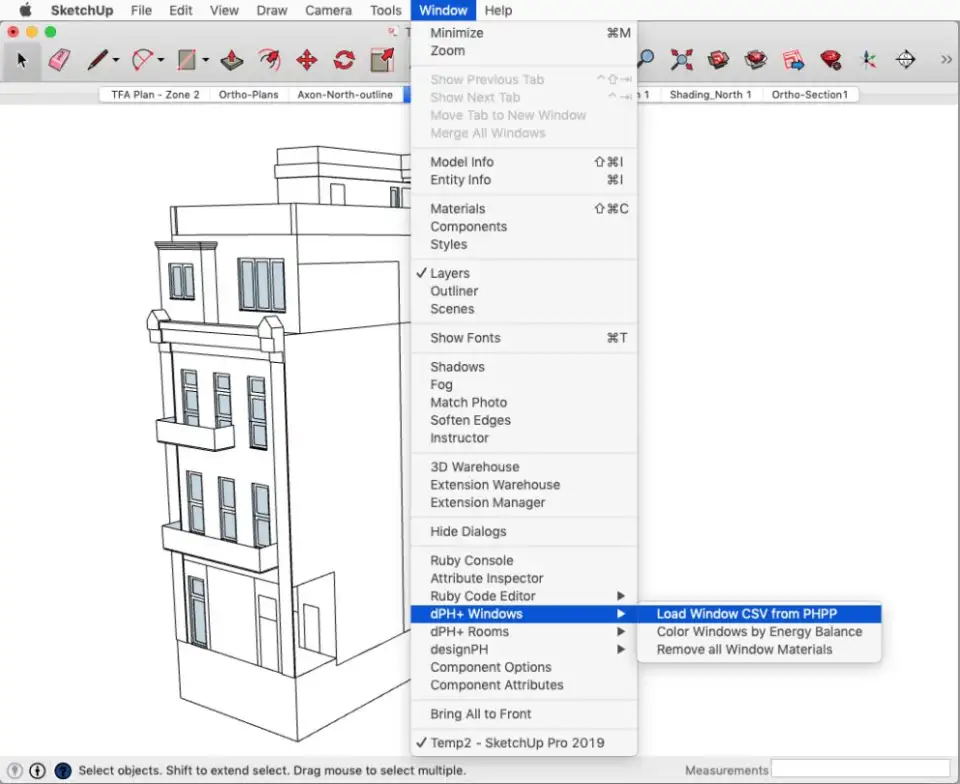The image size is (960, 784).
Task: Choose Load Window CSV from PHPP
Action: coord(747,614)
